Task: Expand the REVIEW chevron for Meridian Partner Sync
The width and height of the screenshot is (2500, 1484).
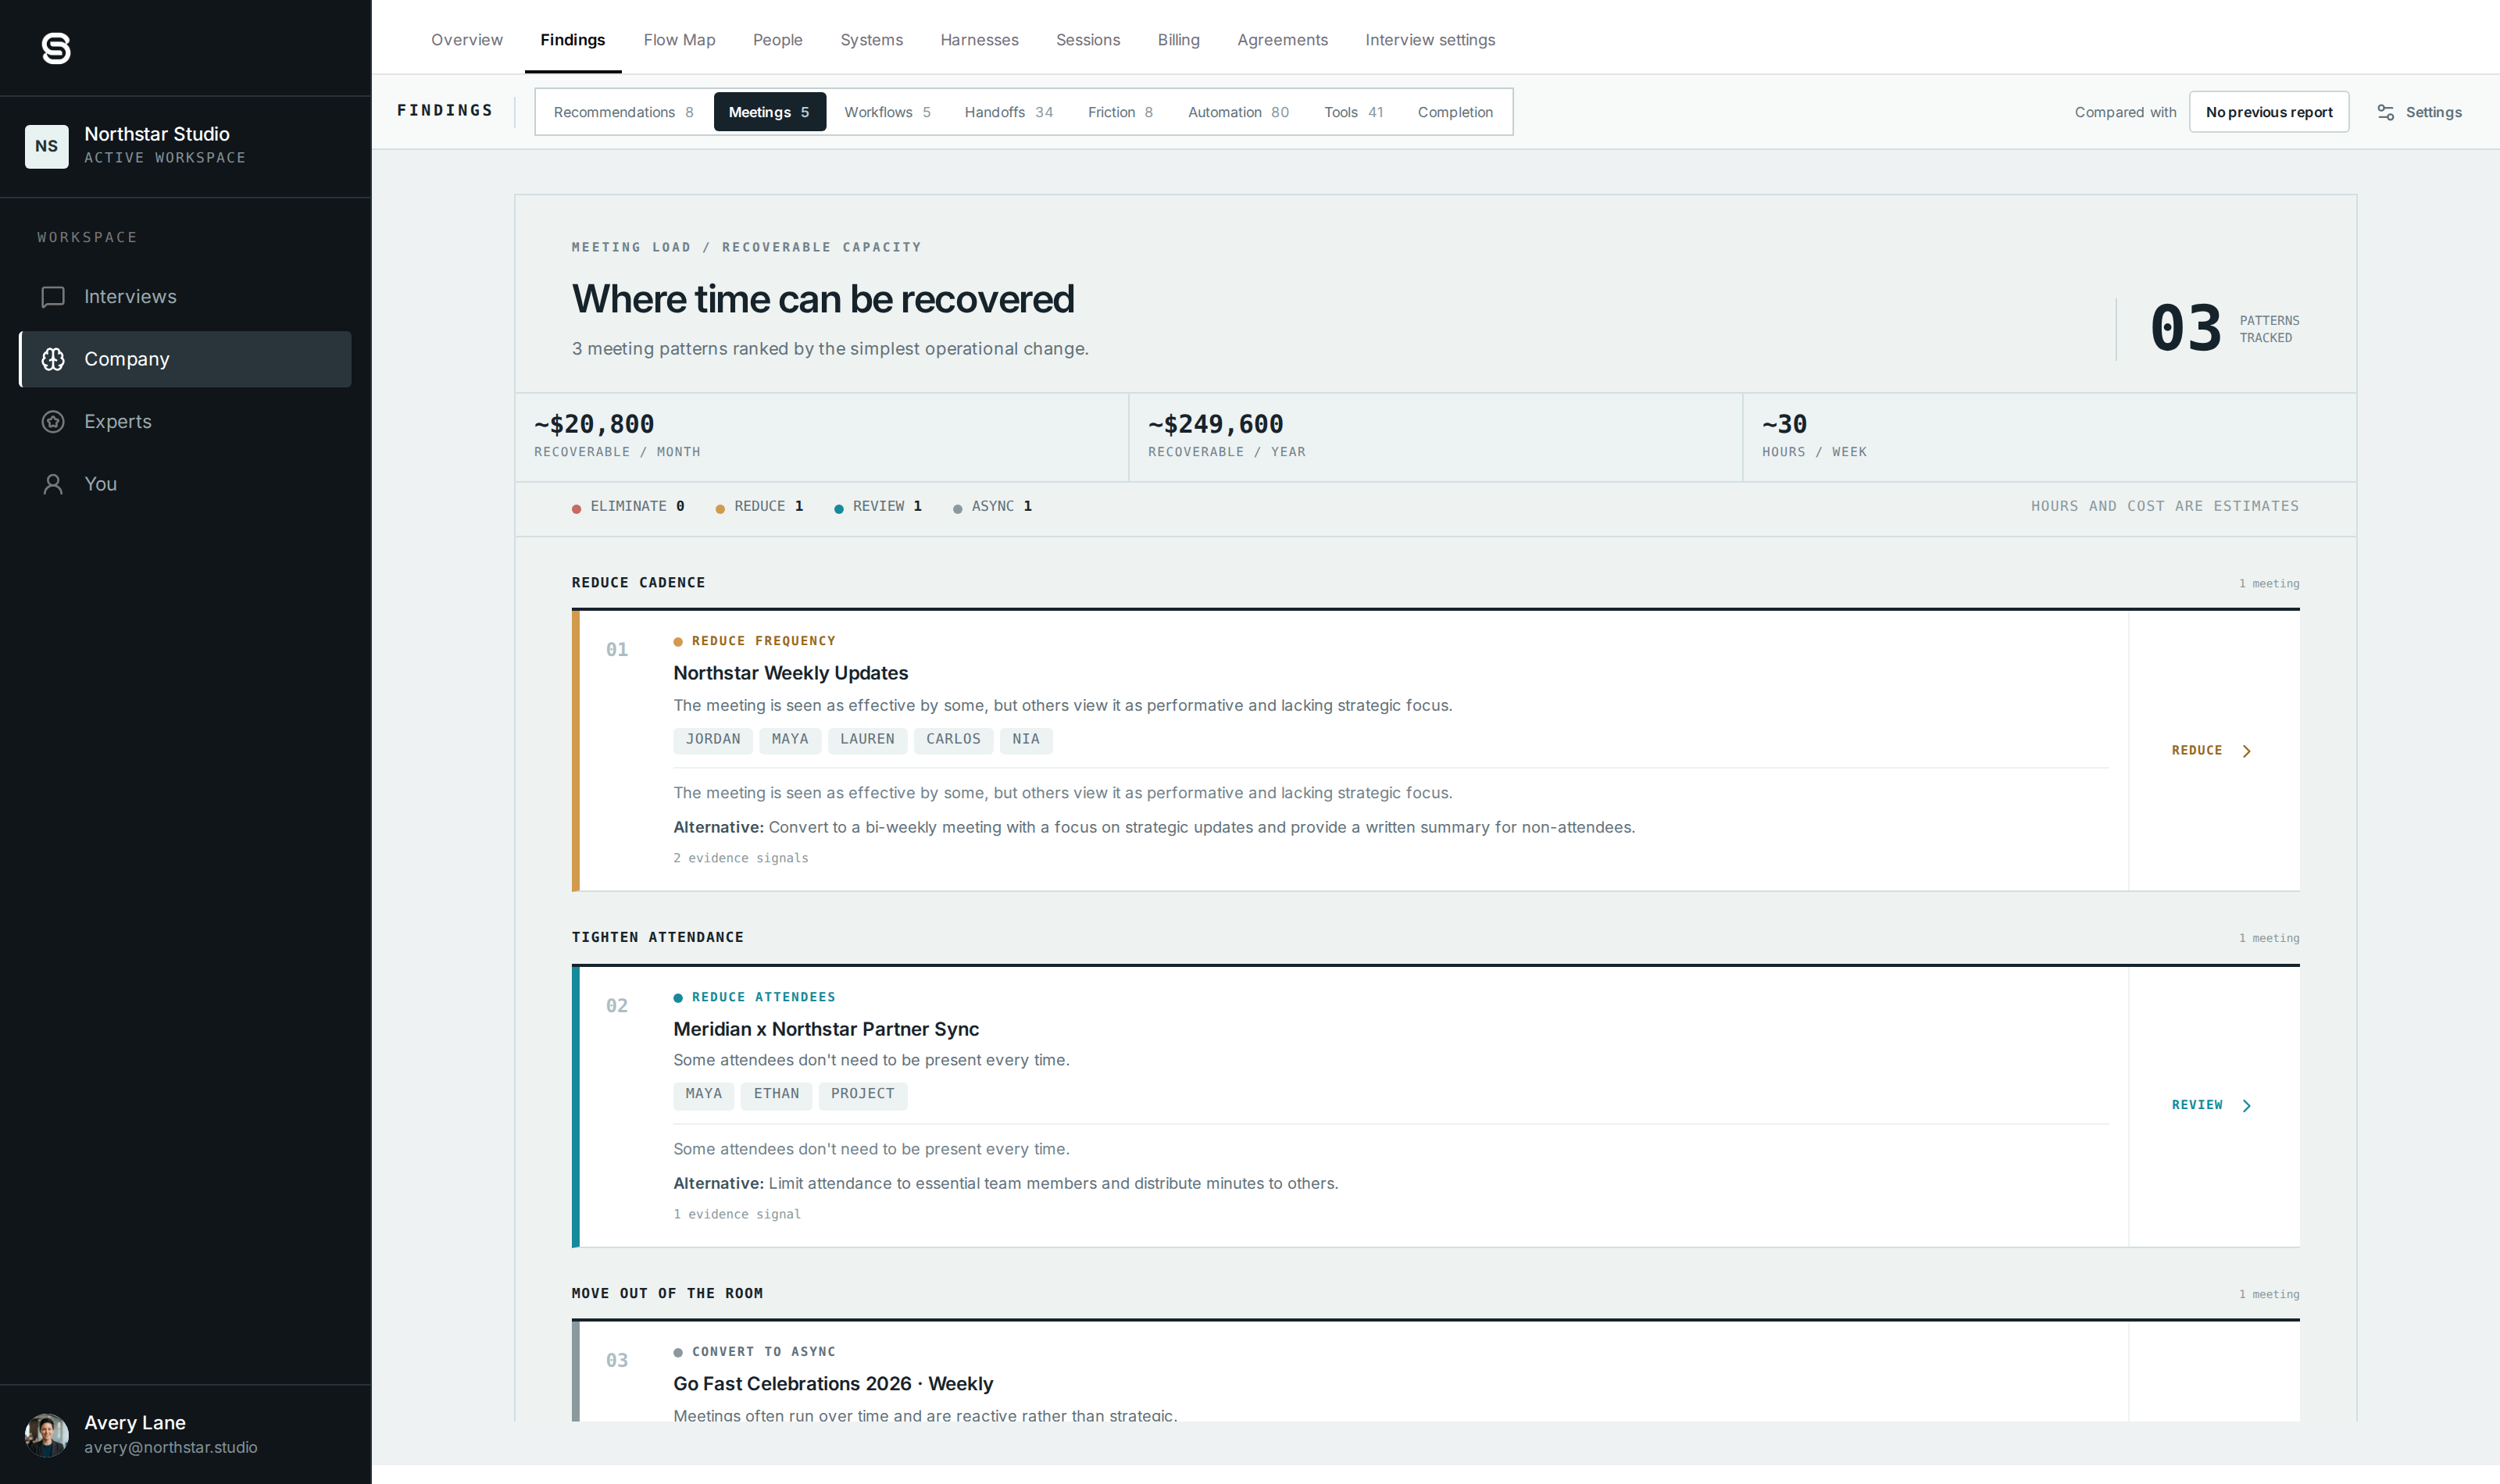Action: (2247, 1105)
